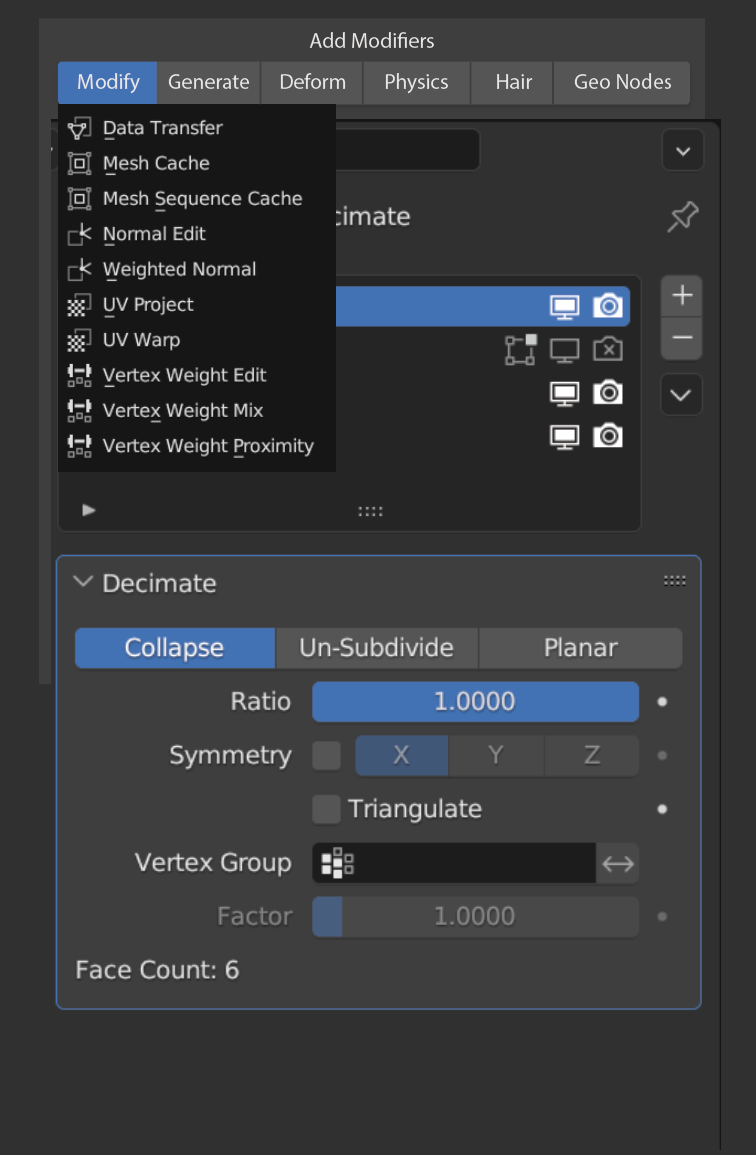Toggle viewport display on the highlighted modifier row
Viewport: 756px width, 1155px height.
click(x=564, y=306)
